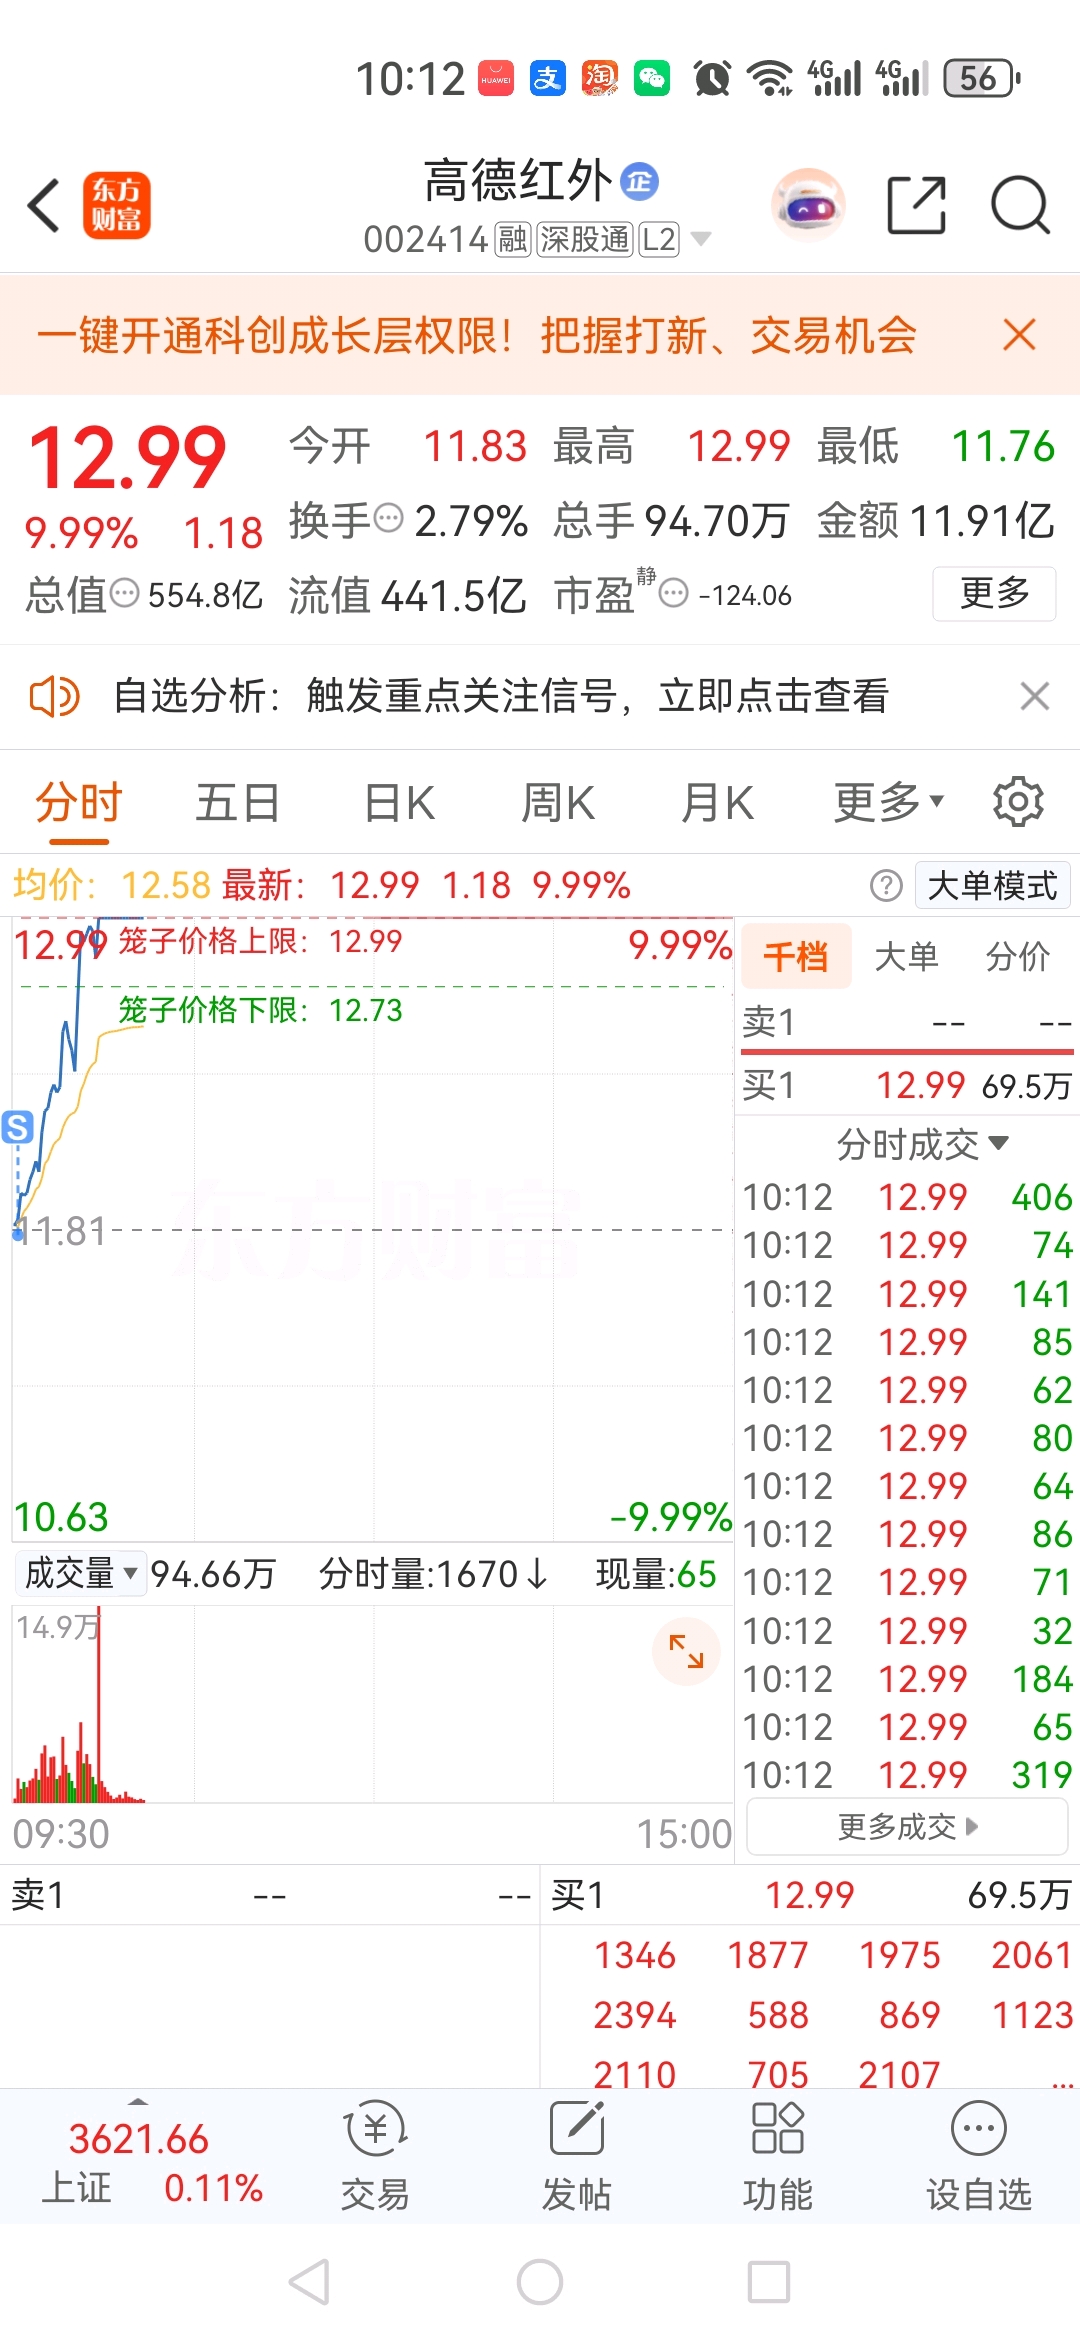Image resolution: width=1080 pixels, height=2340 pixels.
Task: Open 功能 functions icon in bottom bar
Action: [778, 2157]
